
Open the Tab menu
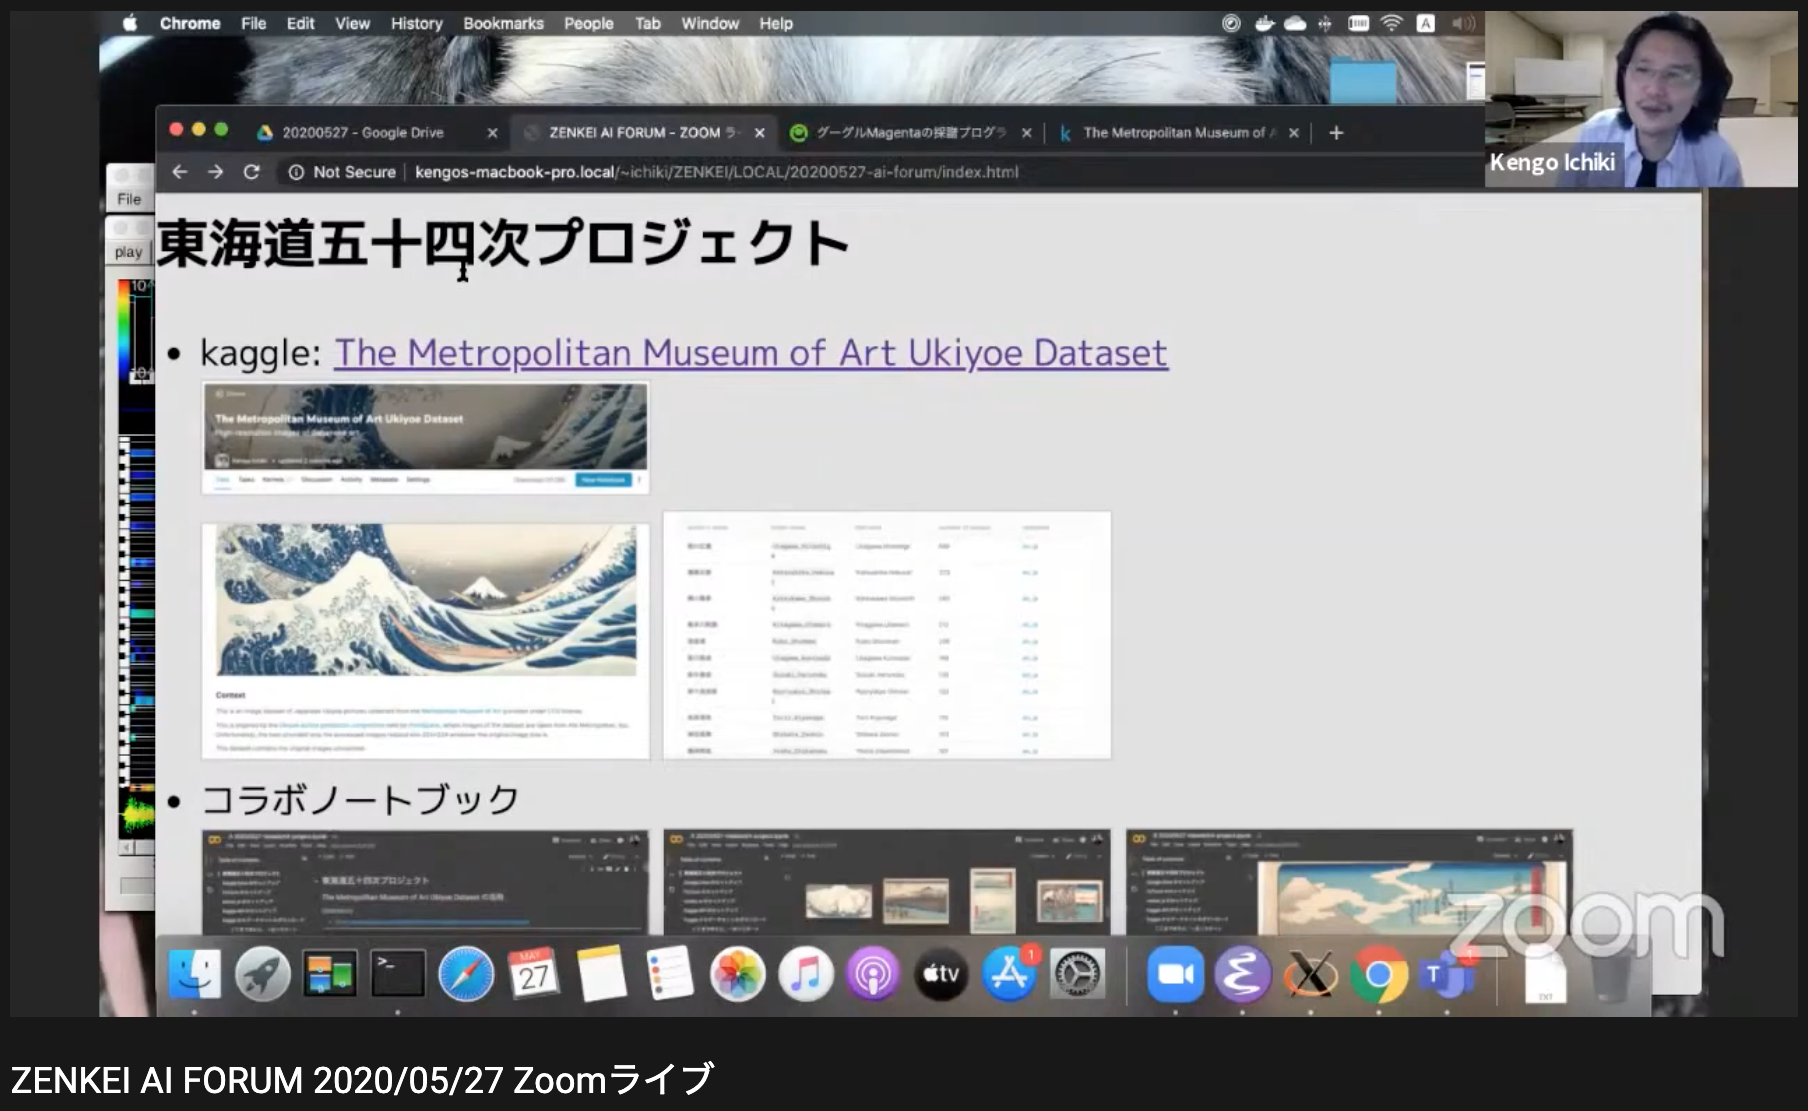tap(648, 23)
